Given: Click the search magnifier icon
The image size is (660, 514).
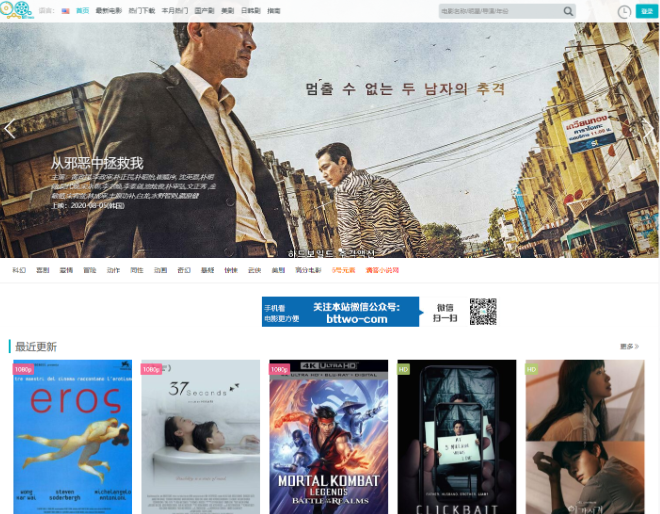Looking at the screenshot, I should (568, 11).
